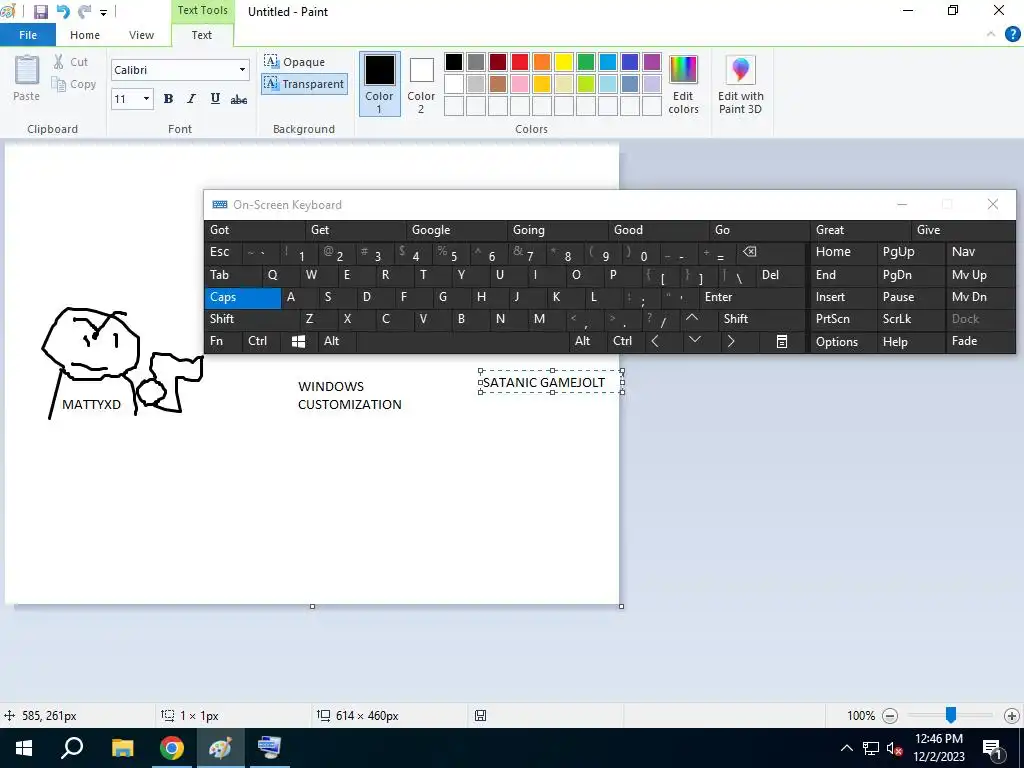1024x768 pixels.
Task: Undo the last action in Paint
Action: tap(63, 12)
